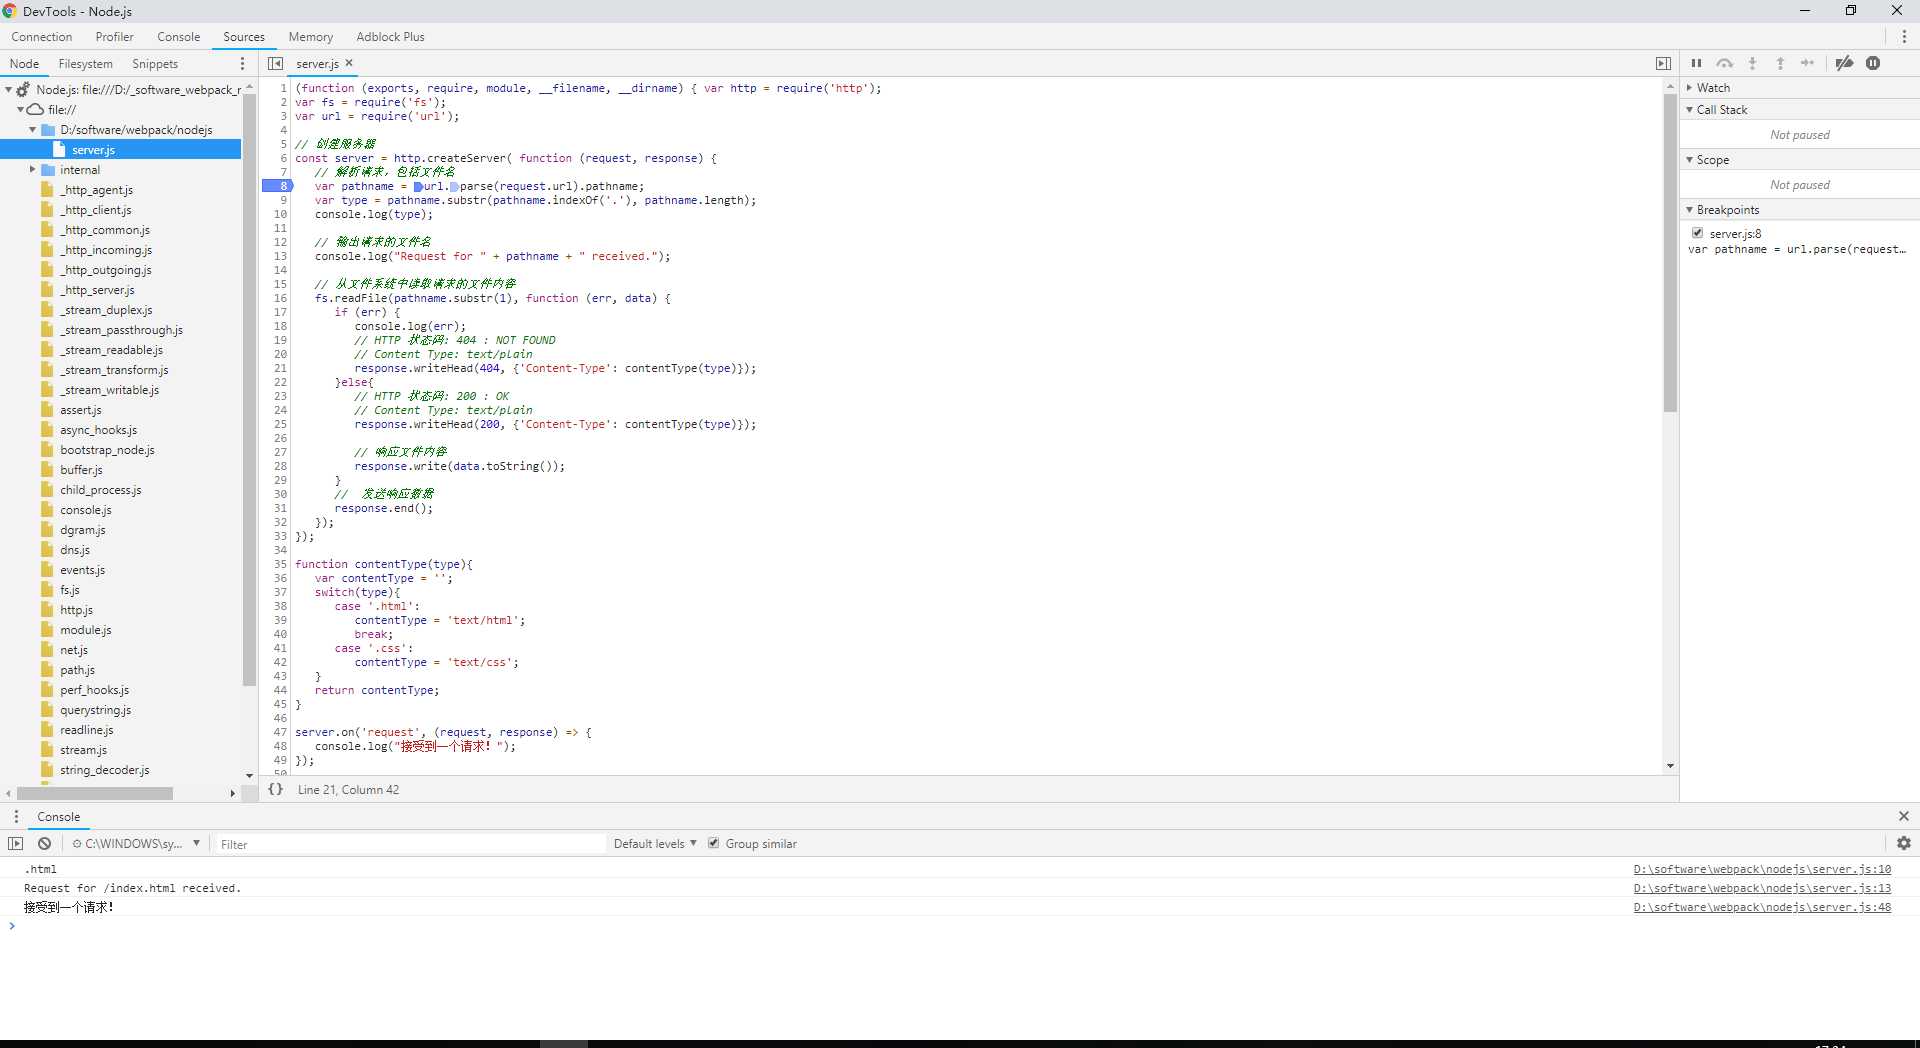Image resolution: width=1920 pixels, height=1048 pixels.
Task: Switch navigator to Filesystem tab
Action: pos(86,63)
